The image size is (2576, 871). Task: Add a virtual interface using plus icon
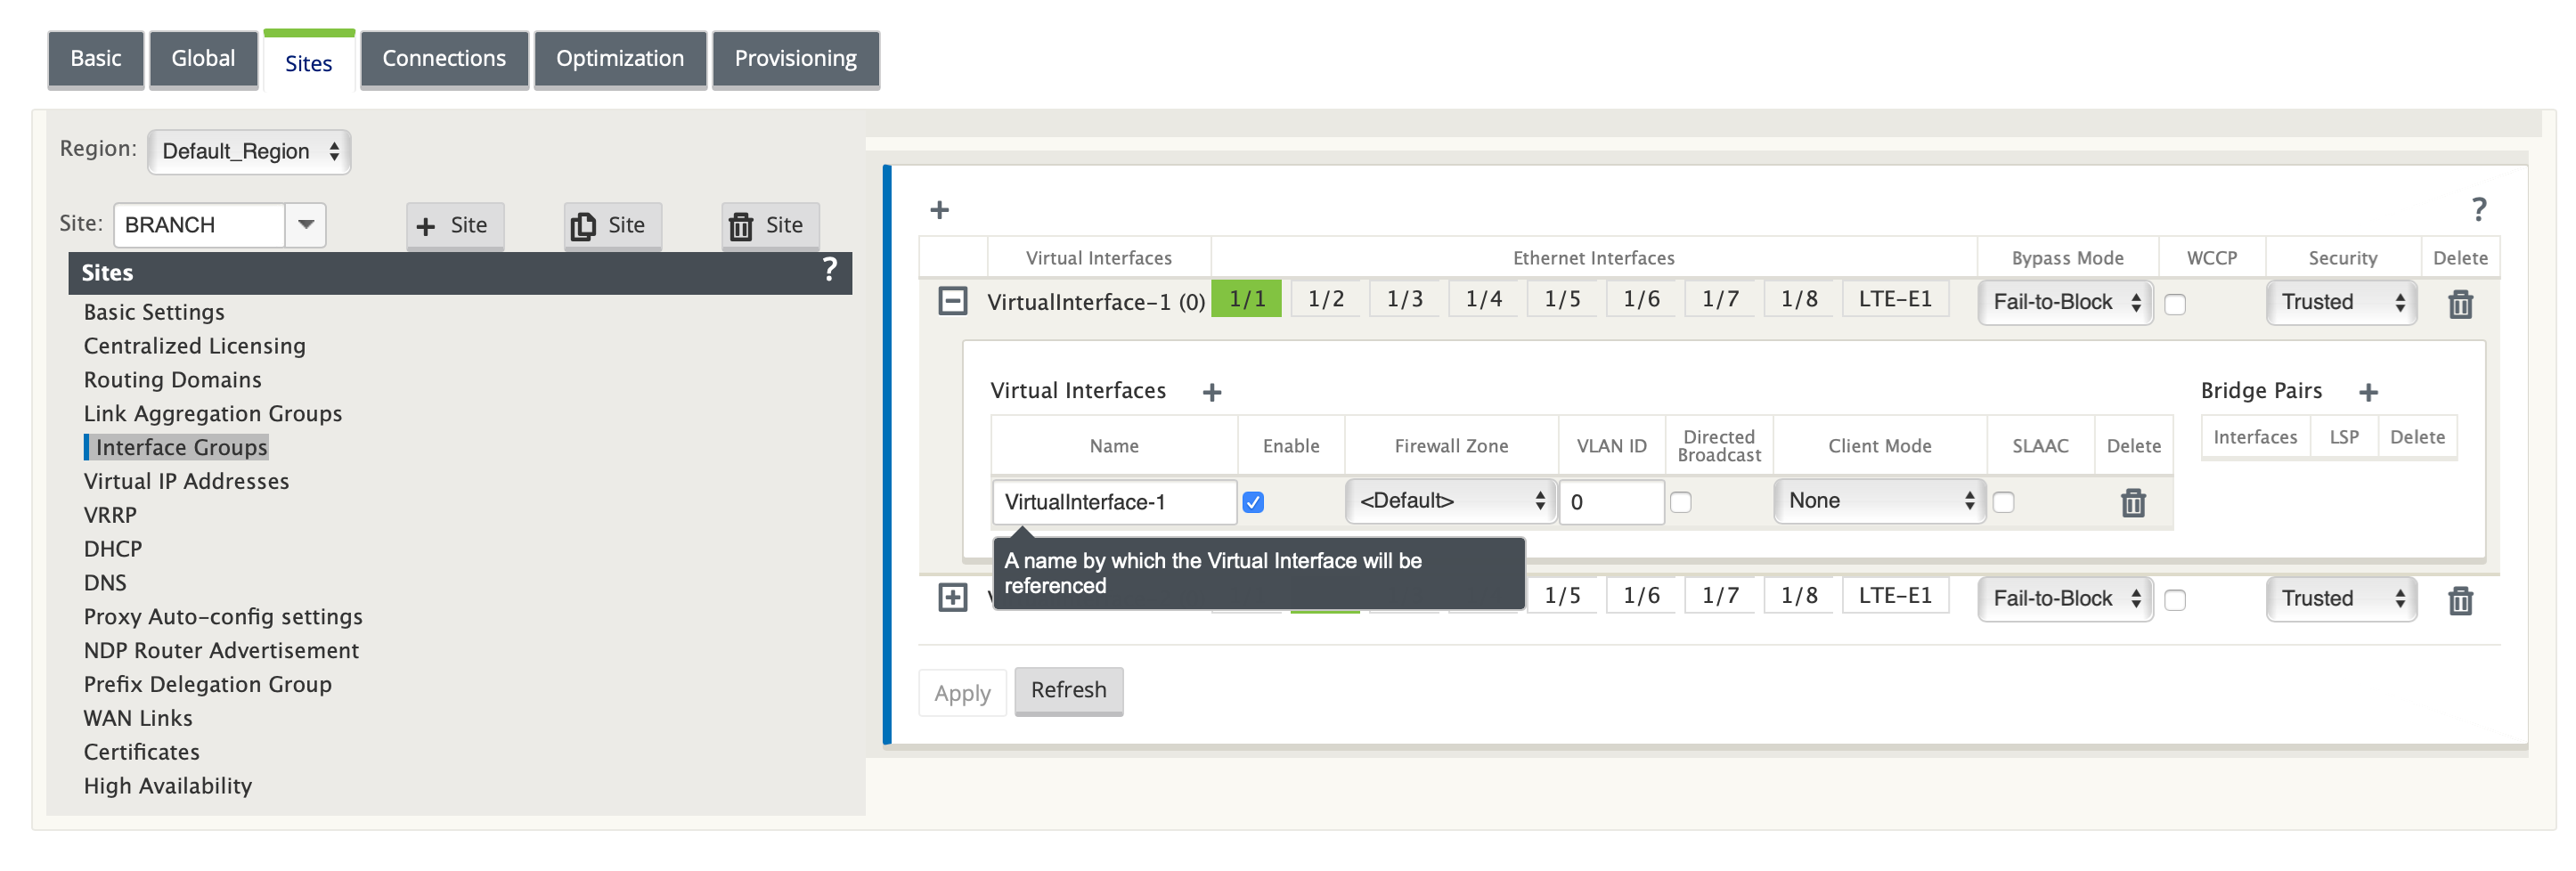pos(1212,392)
